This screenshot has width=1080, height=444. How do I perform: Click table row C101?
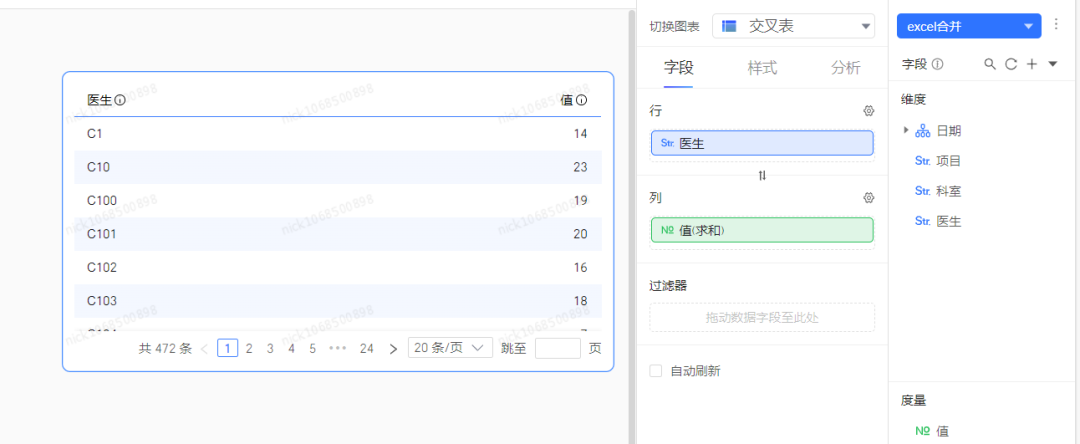coord(338,234)
